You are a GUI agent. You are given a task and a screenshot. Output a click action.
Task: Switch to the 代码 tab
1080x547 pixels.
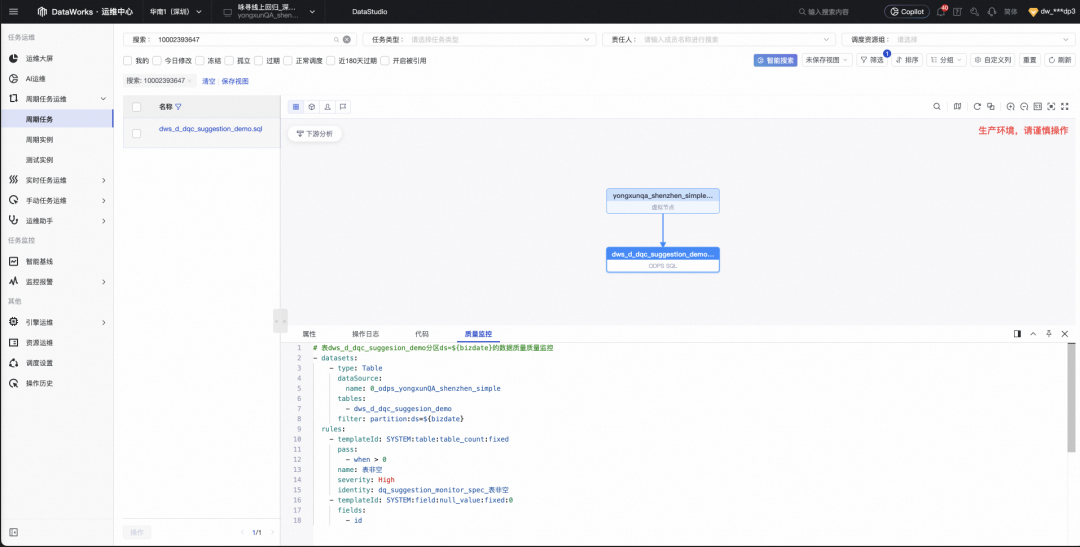pyautogui.click(x=422, y=333)
